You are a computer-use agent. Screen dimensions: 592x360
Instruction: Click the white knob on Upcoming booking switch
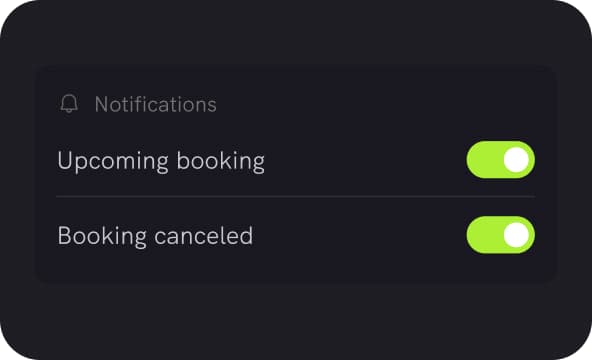coord(516,160)
